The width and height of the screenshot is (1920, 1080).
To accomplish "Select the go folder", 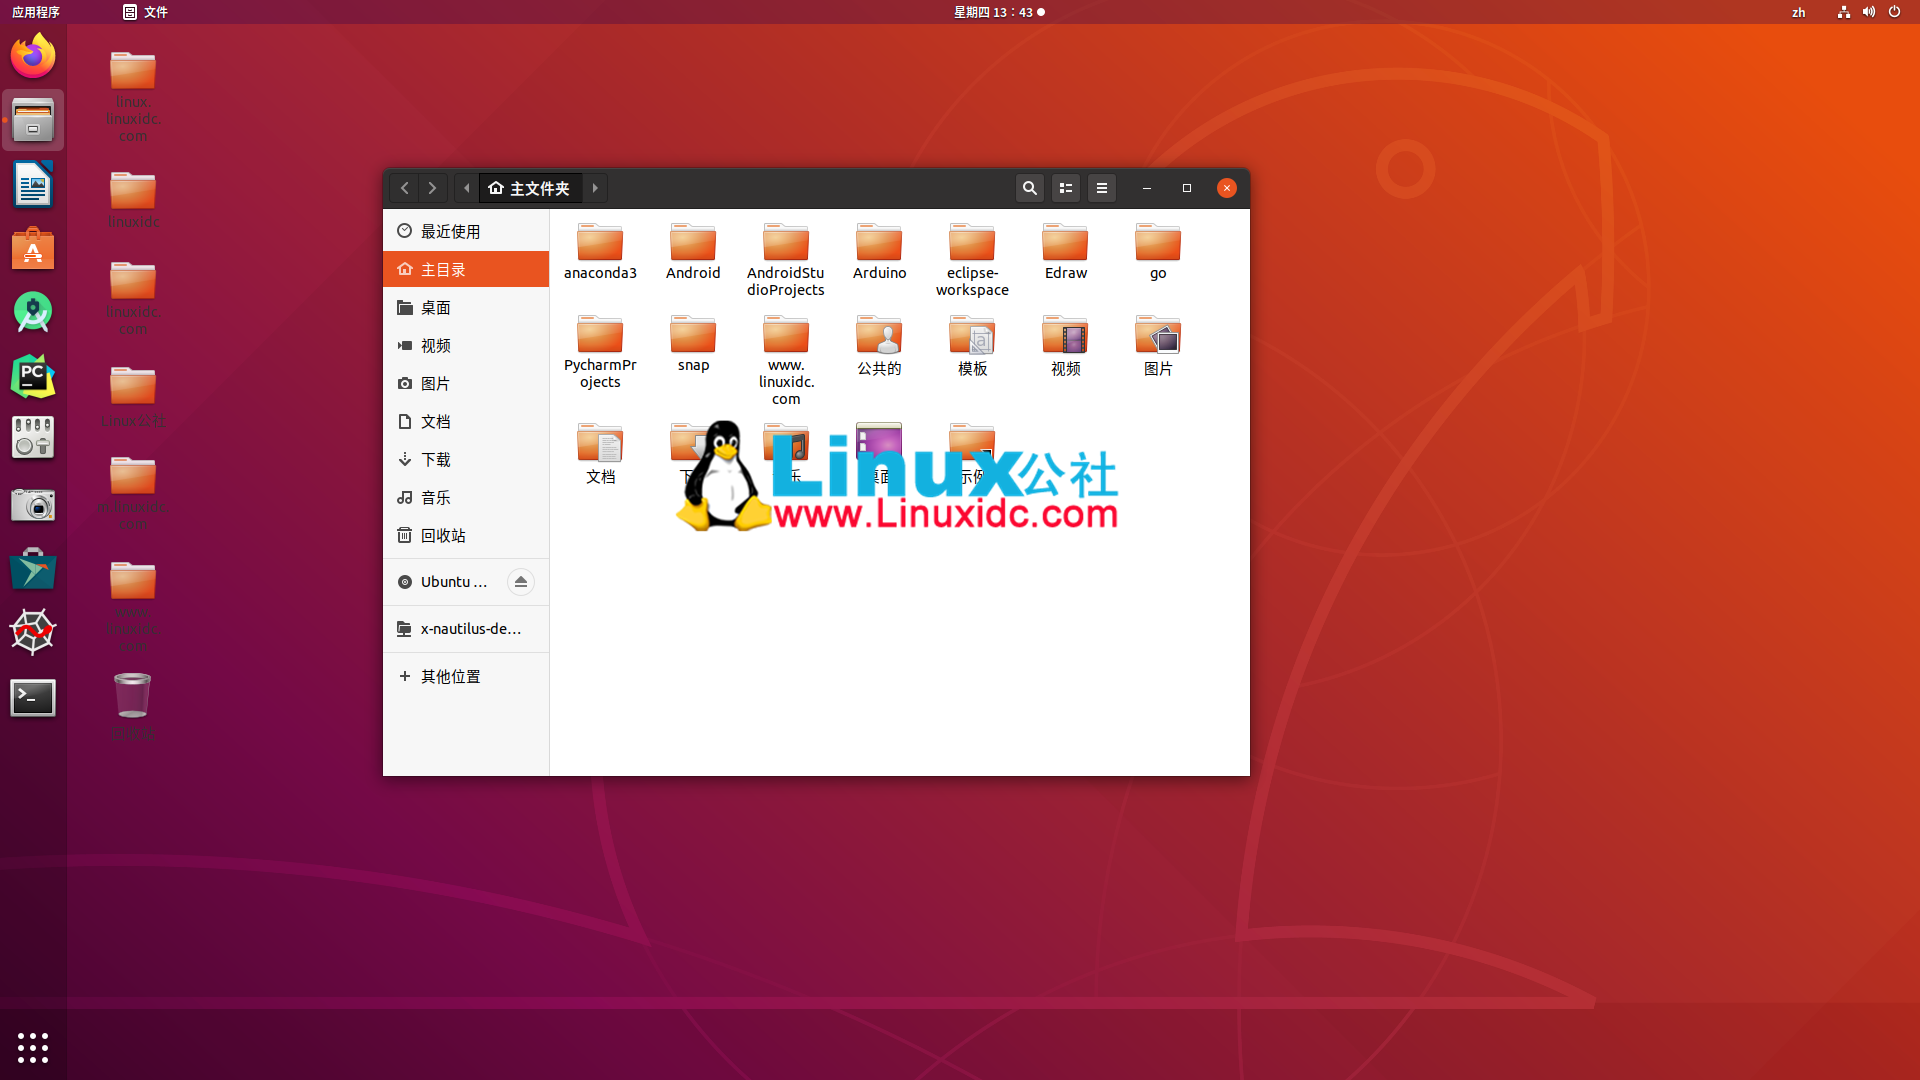I will tap(1158, 251).
